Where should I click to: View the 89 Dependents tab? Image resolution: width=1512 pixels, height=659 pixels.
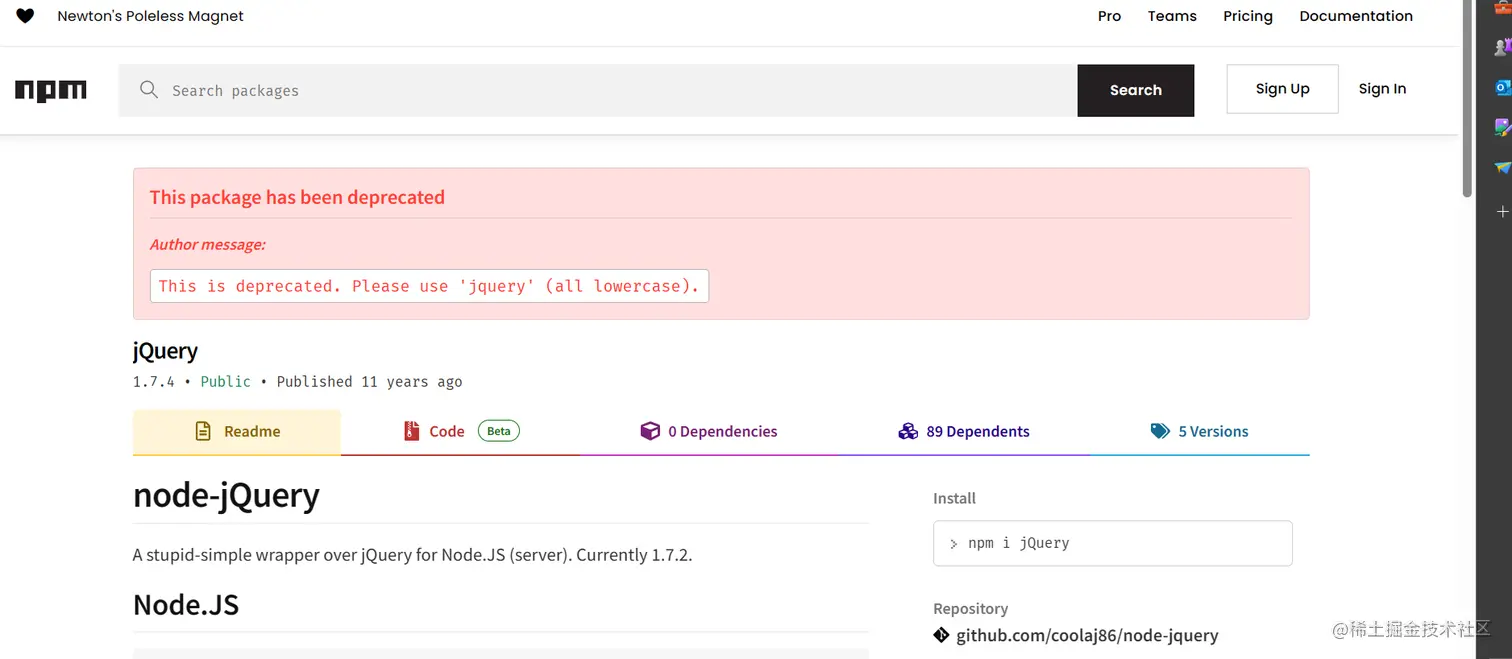(x=964, y=432)
